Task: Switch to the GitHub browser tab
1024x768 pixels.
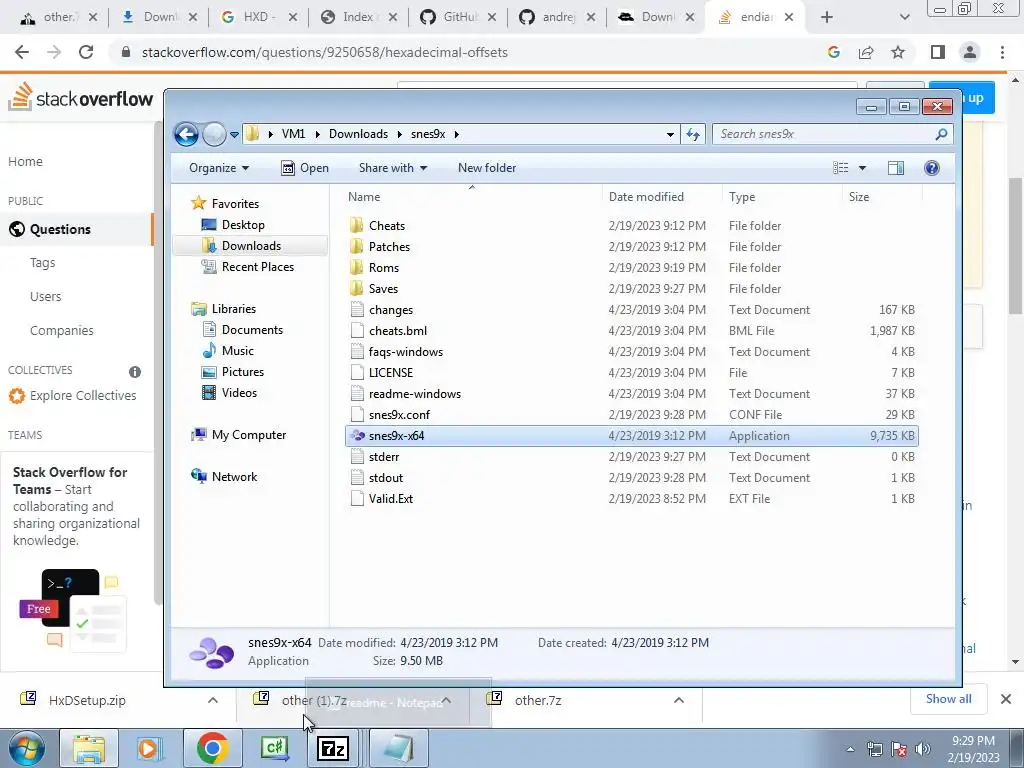Action: pos(459,17)
